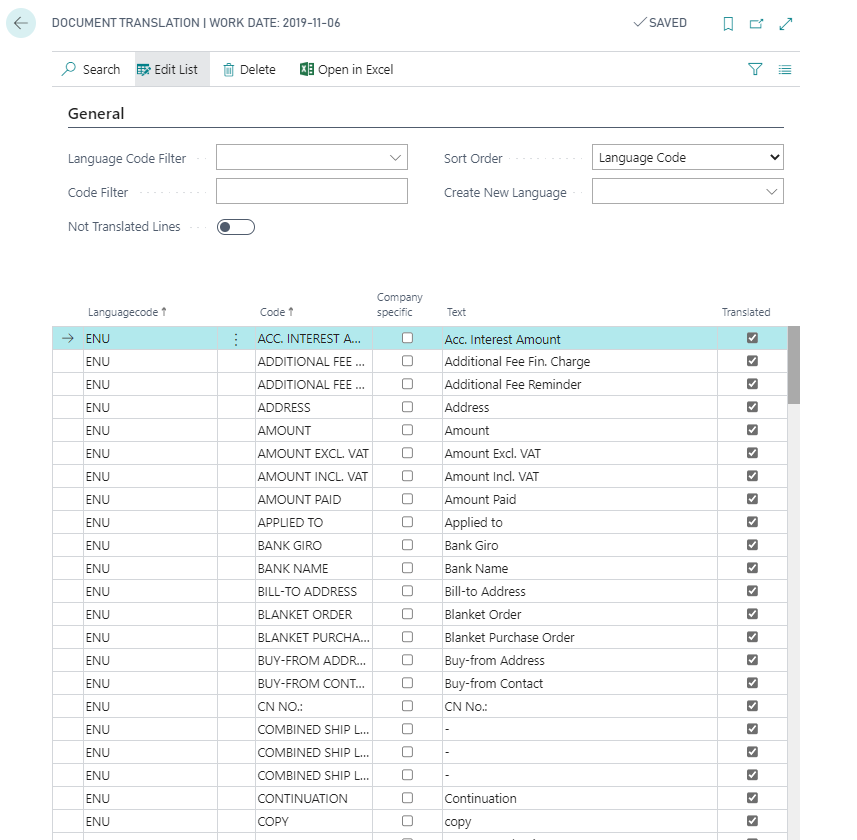Select the 'Bill-to Address' text cell
857x840 pixels.
(579, 591)
